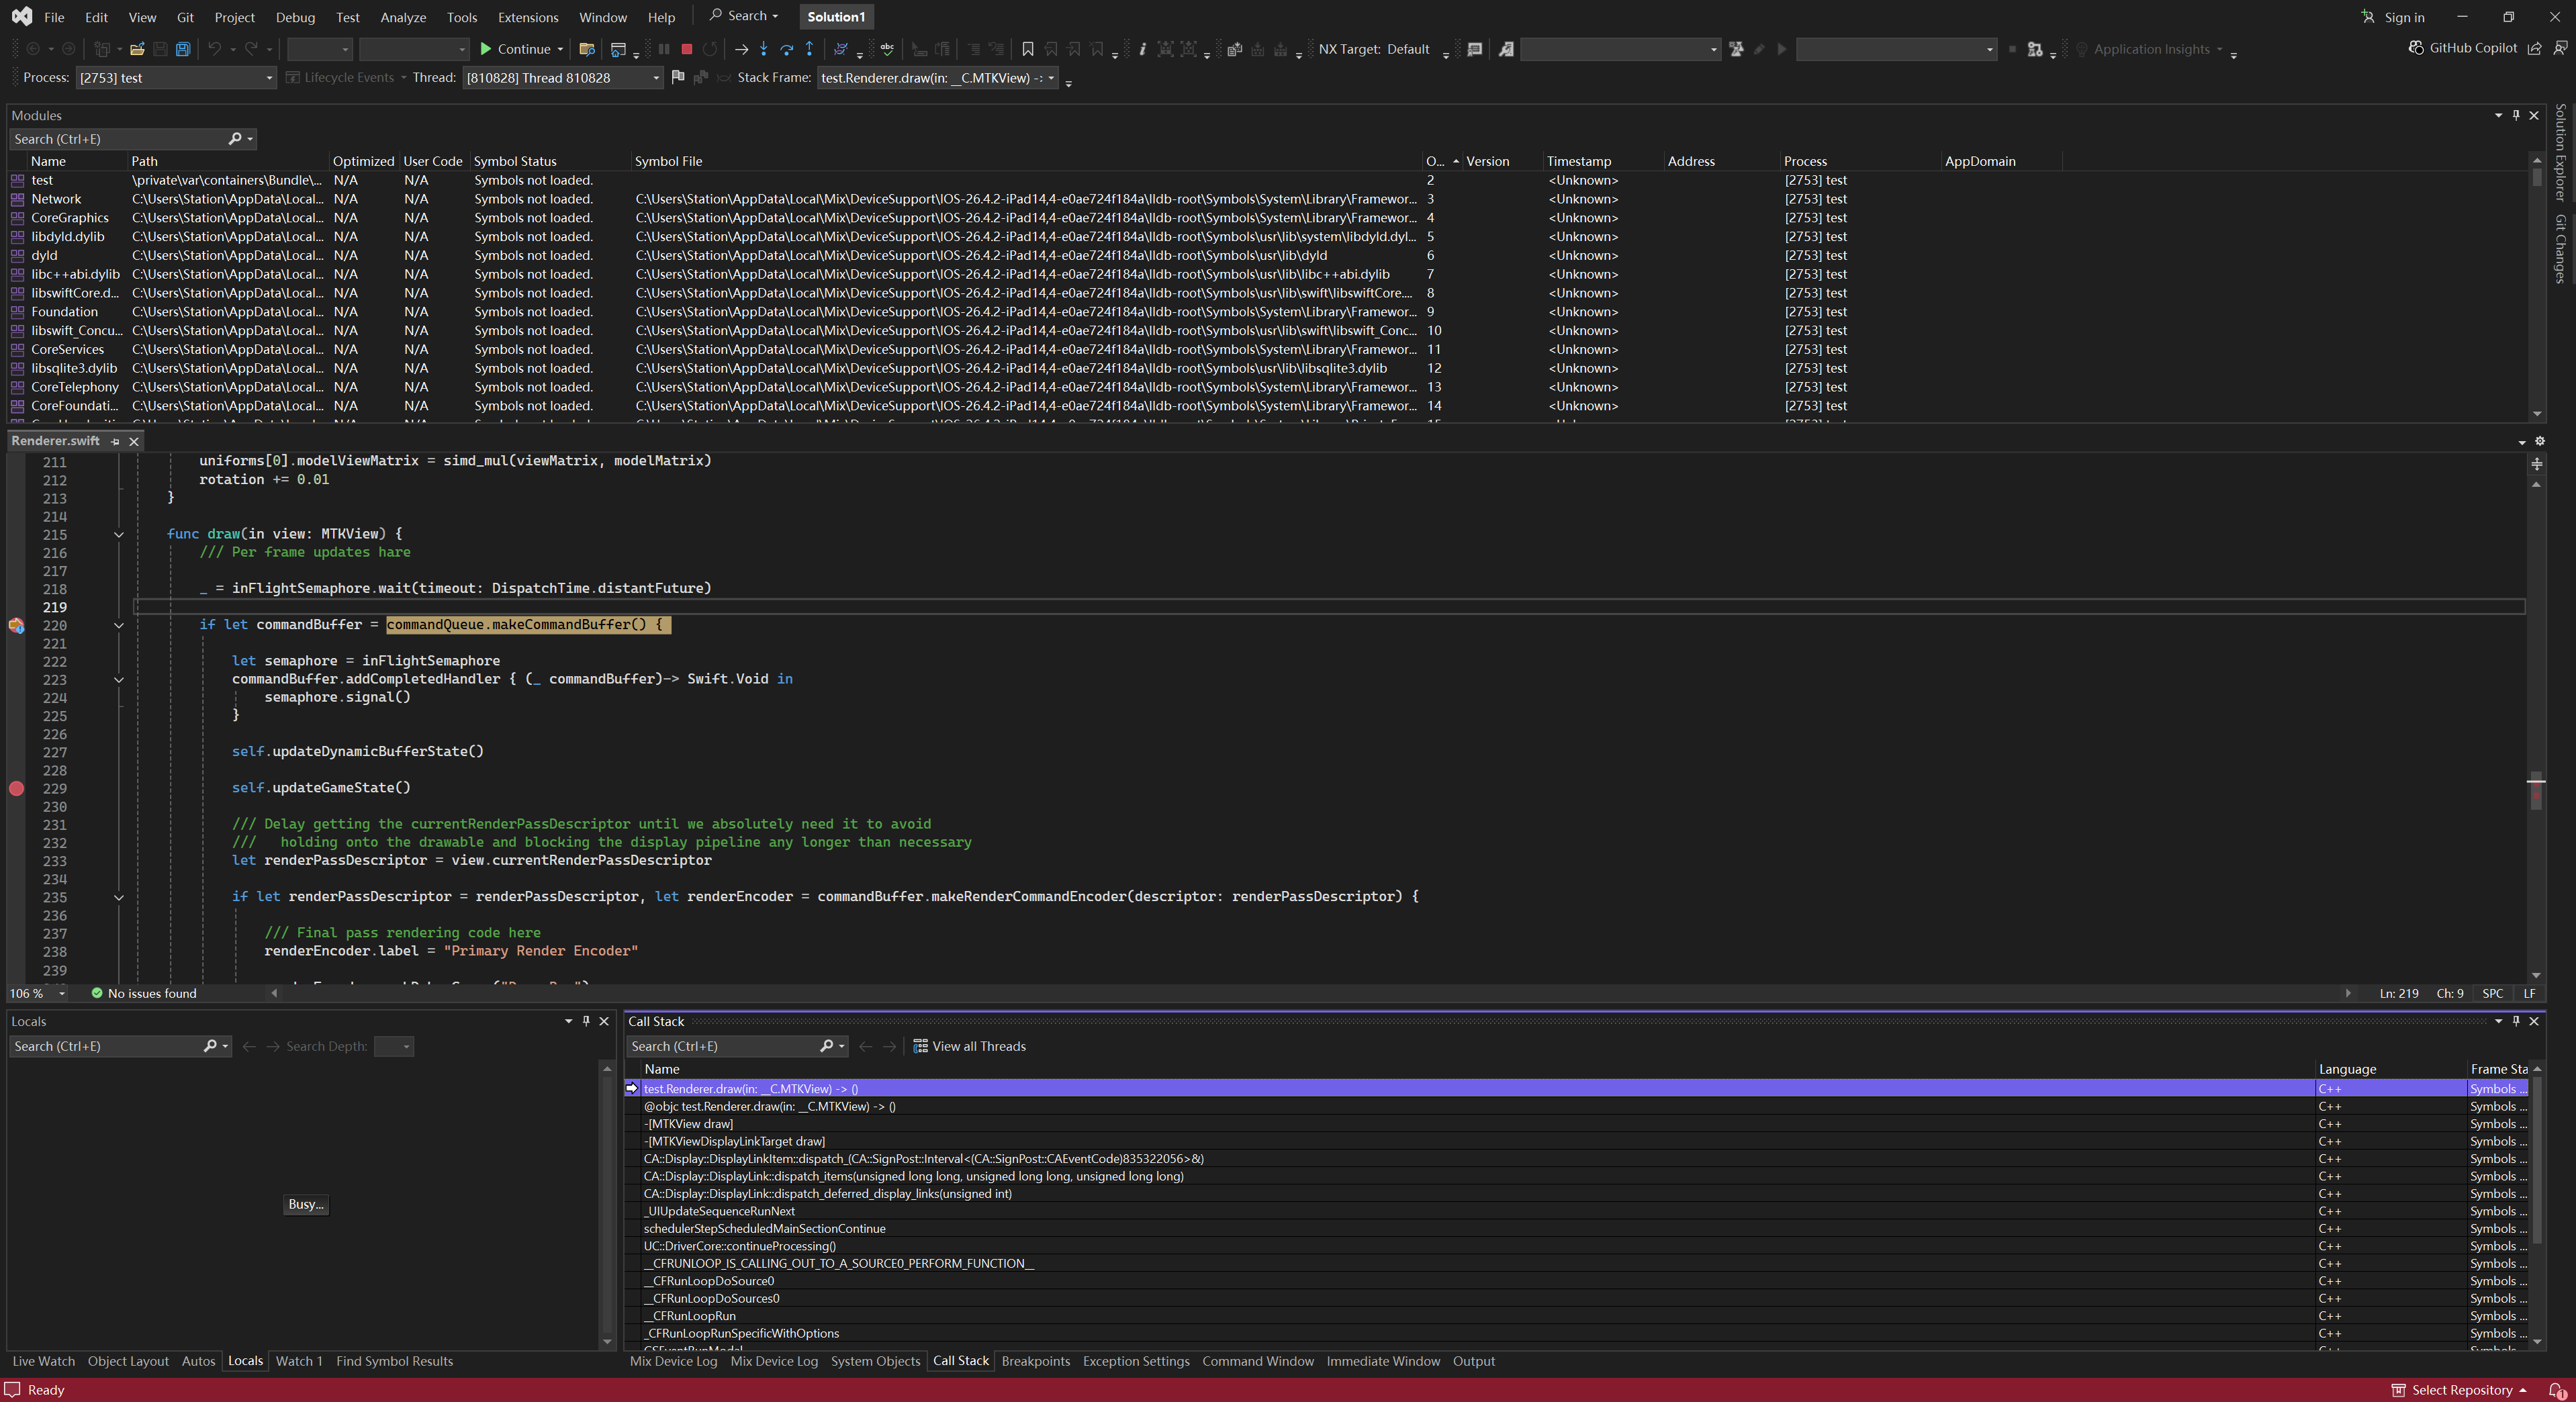
Task: Click the Step Out icon
Action: tap(810, 49)
